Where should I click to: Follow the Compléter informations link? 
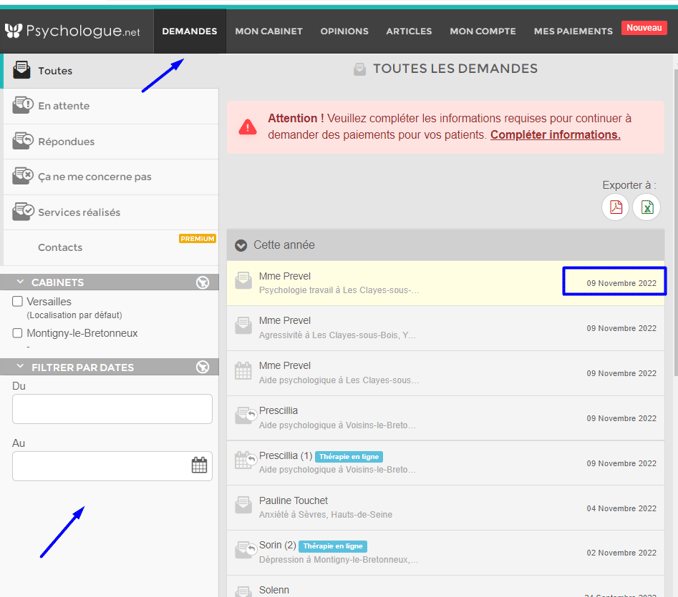click(555, 135)
